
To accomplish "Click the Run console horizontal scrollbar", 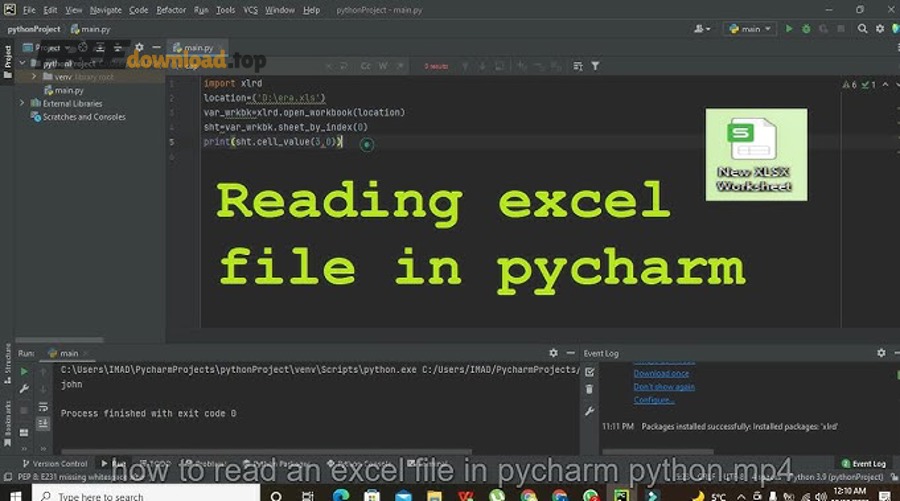I will (266, 452).
